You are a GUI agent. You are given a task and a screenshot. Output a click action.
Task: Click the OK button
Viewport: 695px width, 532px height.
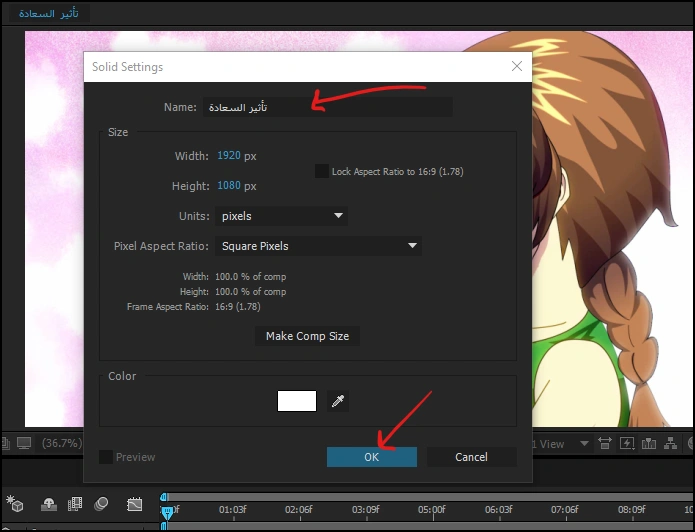click(x=371, y=457)
